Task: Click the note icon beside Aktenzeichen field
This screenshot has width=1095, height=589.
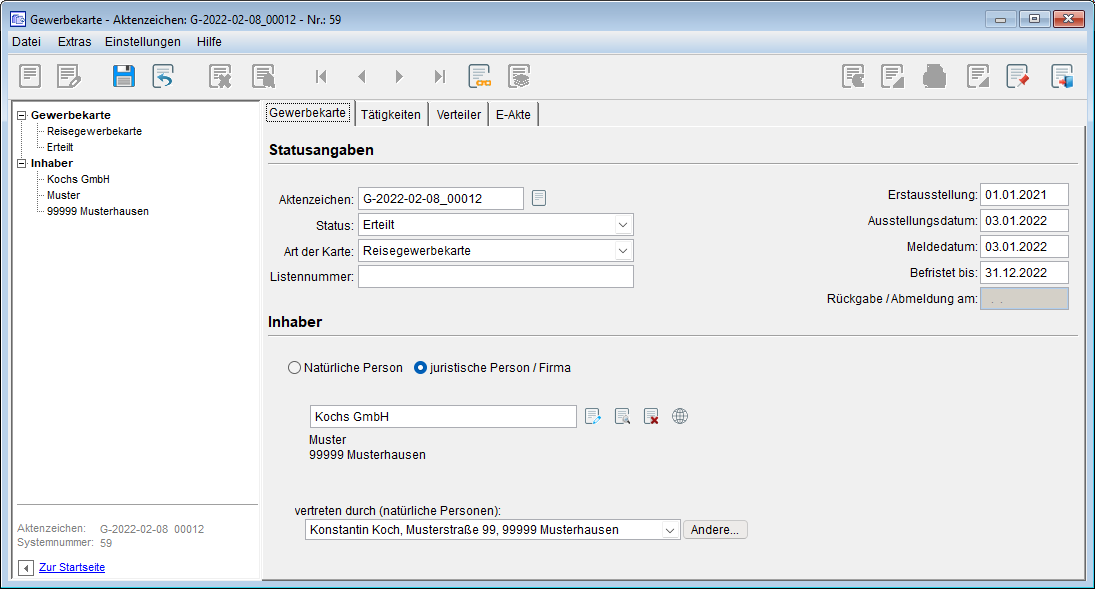Action: (539, 198)
